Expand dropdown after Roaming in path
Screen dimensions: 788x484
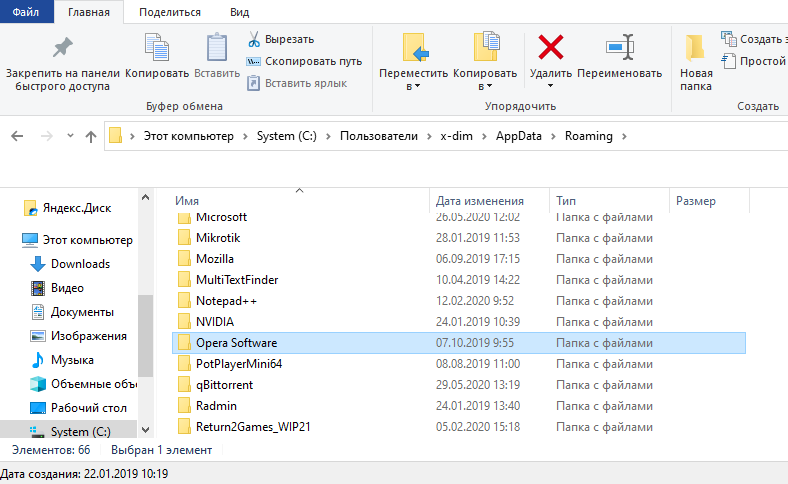[x=624, y=136]
